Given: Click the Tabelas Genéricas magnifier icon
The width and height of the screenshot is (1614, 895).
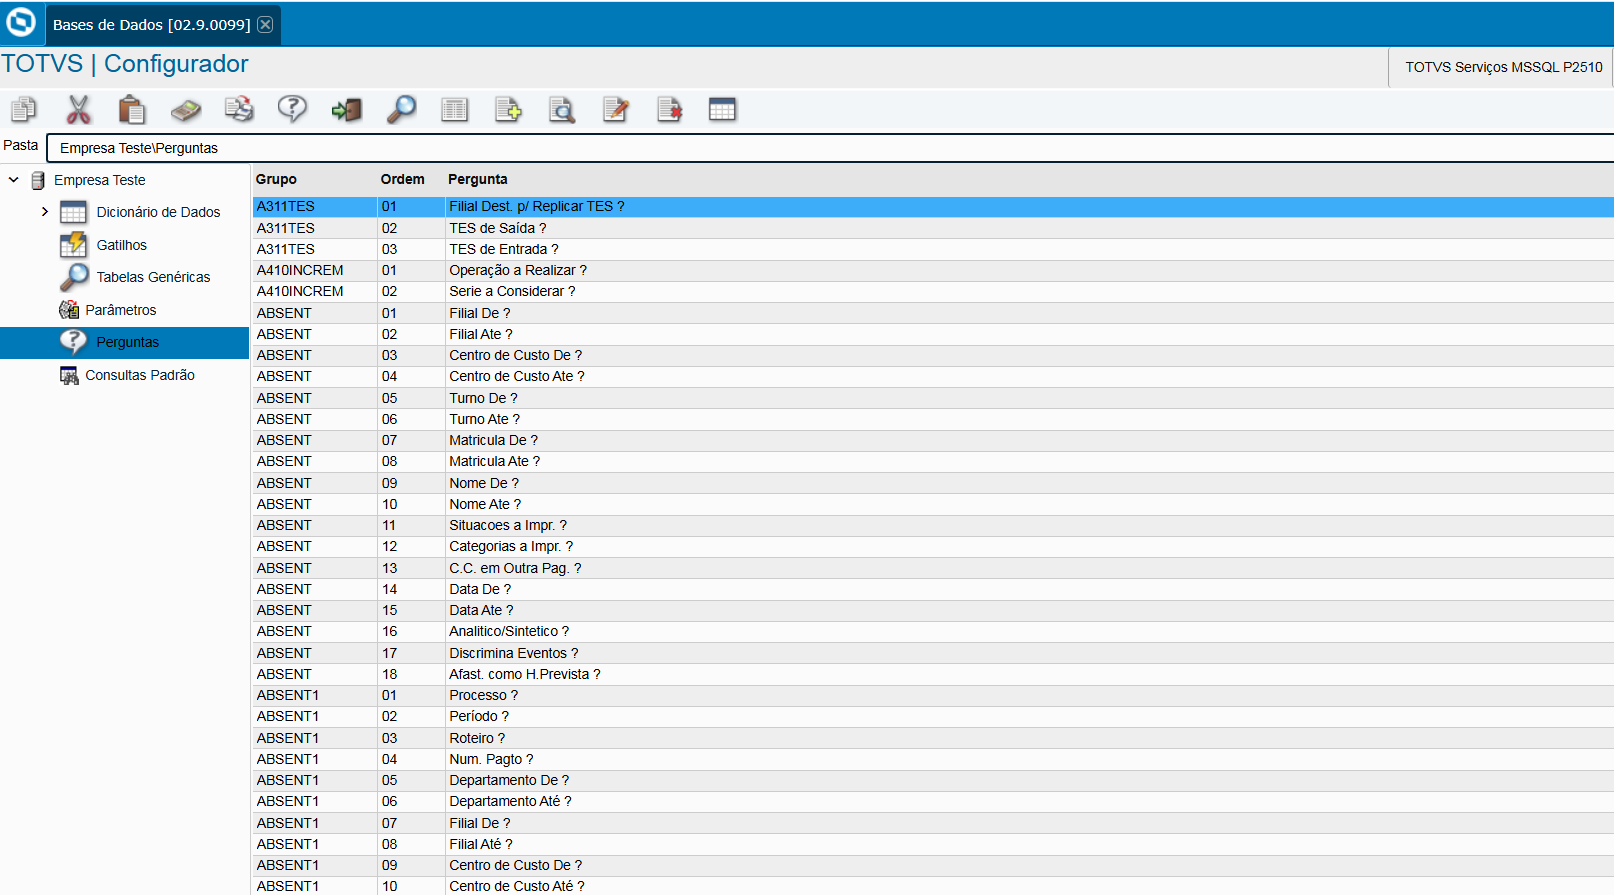Looking at the screenshot, I should [74, 277].
